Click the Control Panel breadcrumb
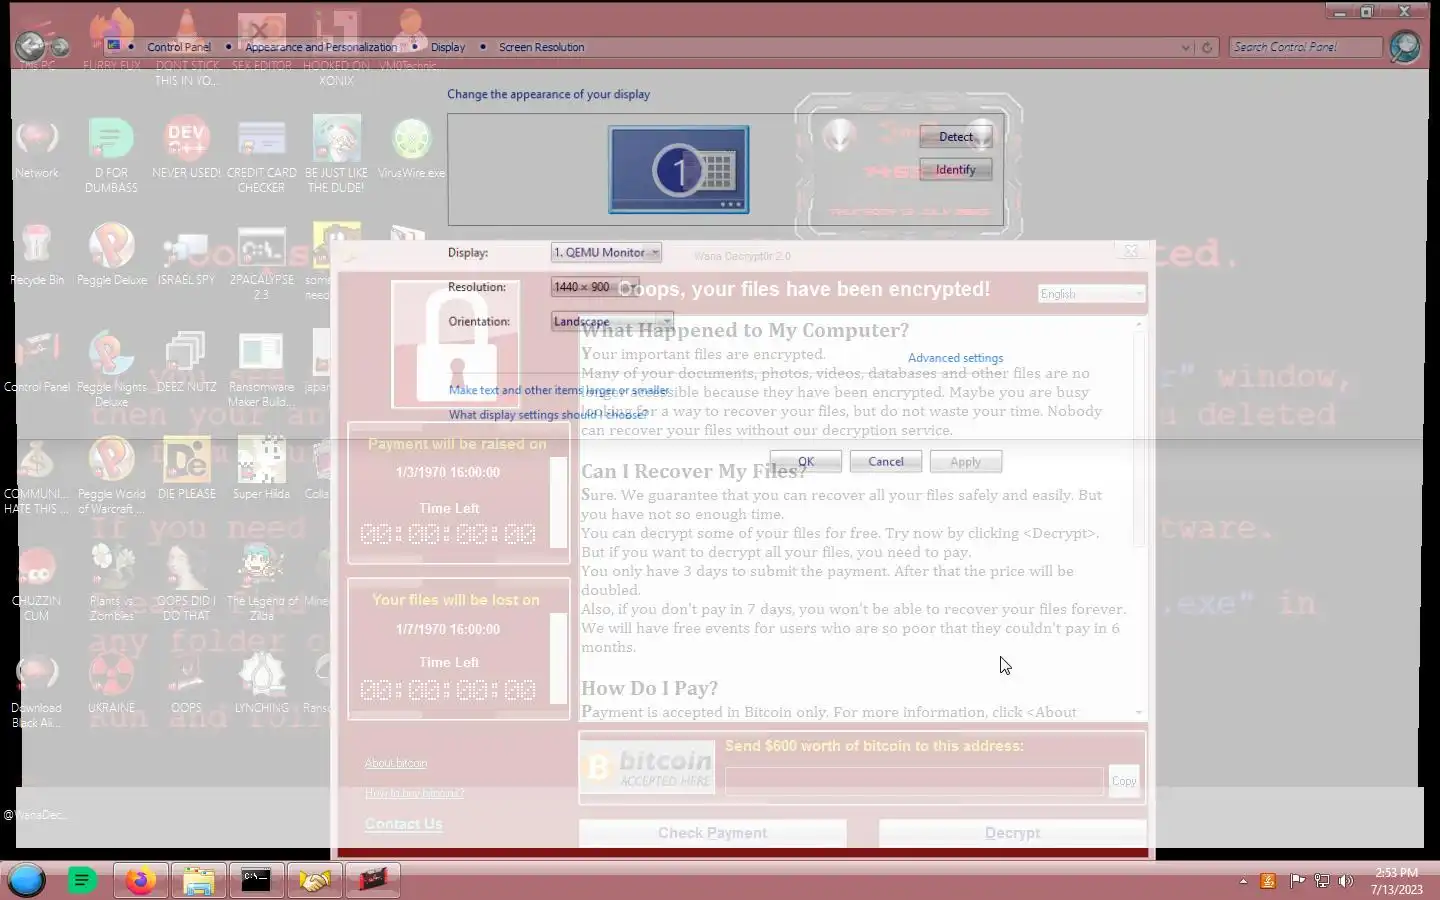 179,47
